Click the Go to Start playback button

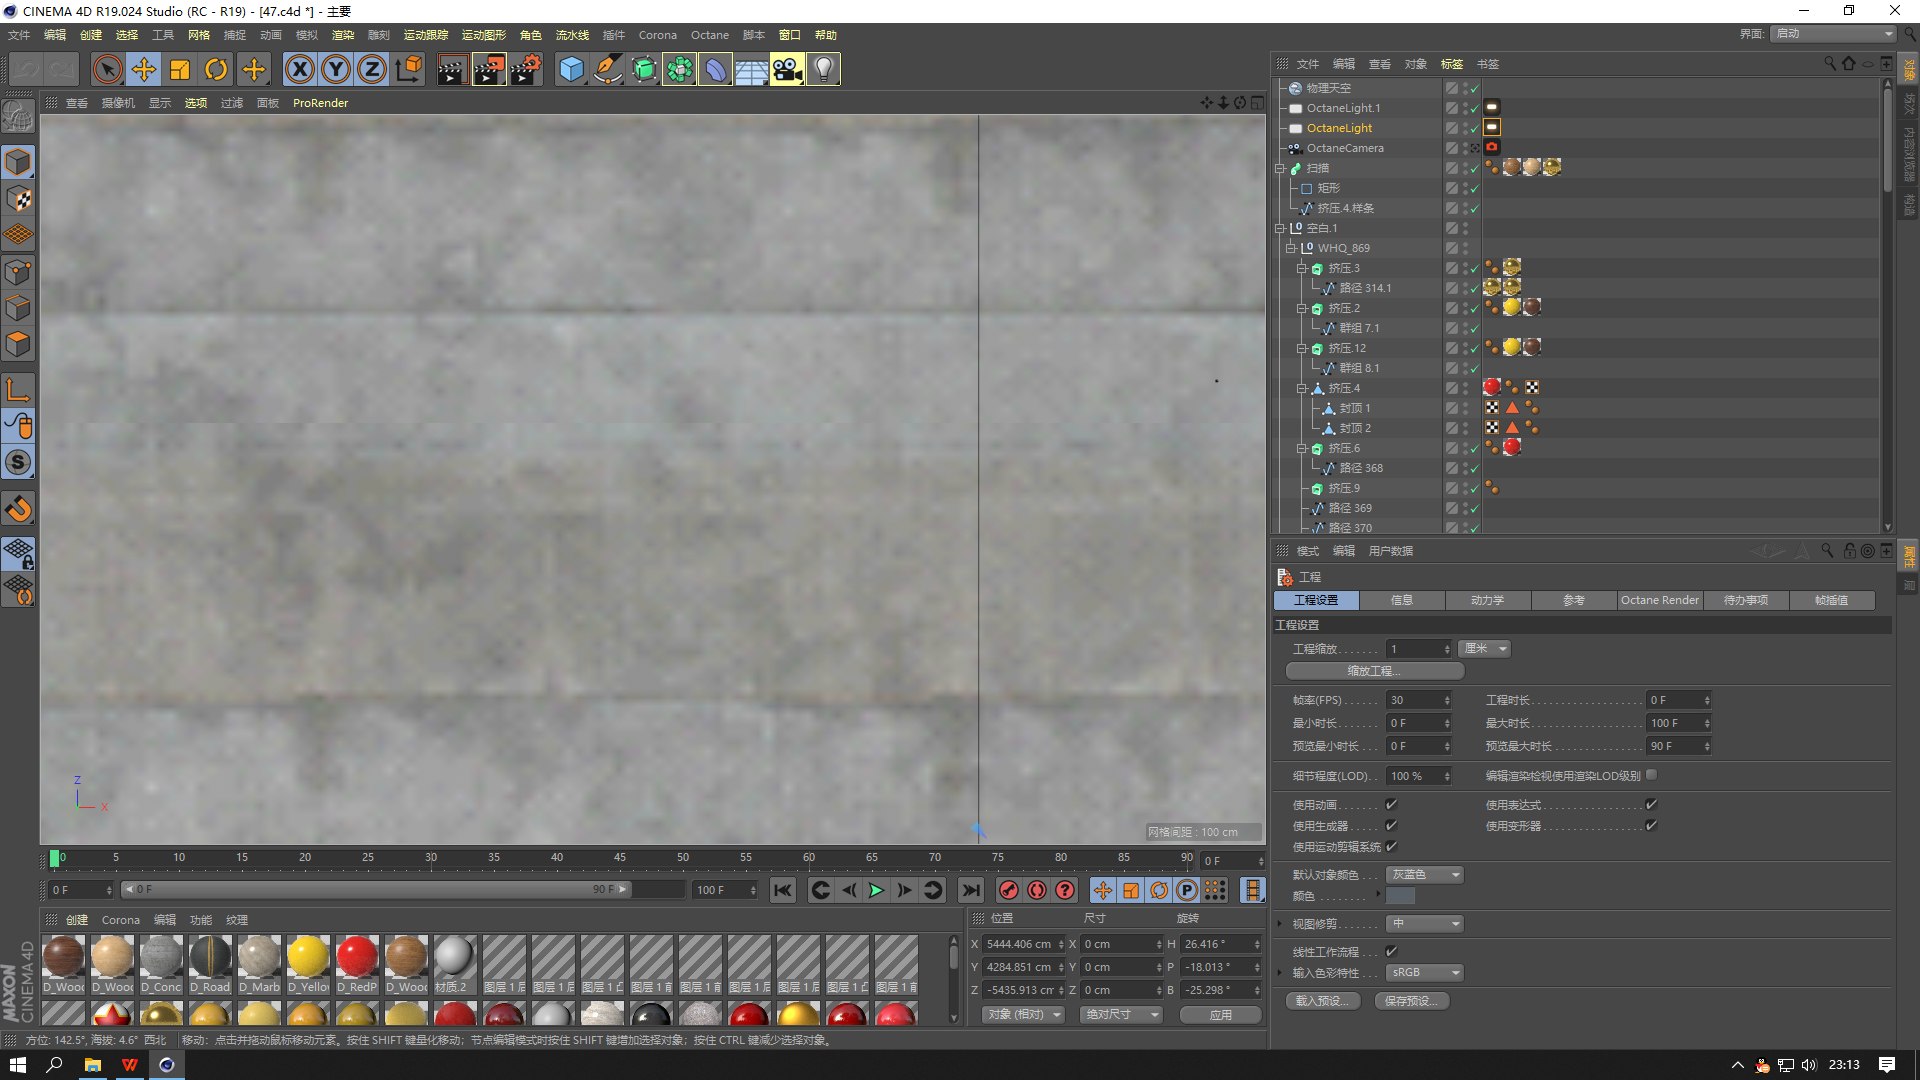coord(783,890)
